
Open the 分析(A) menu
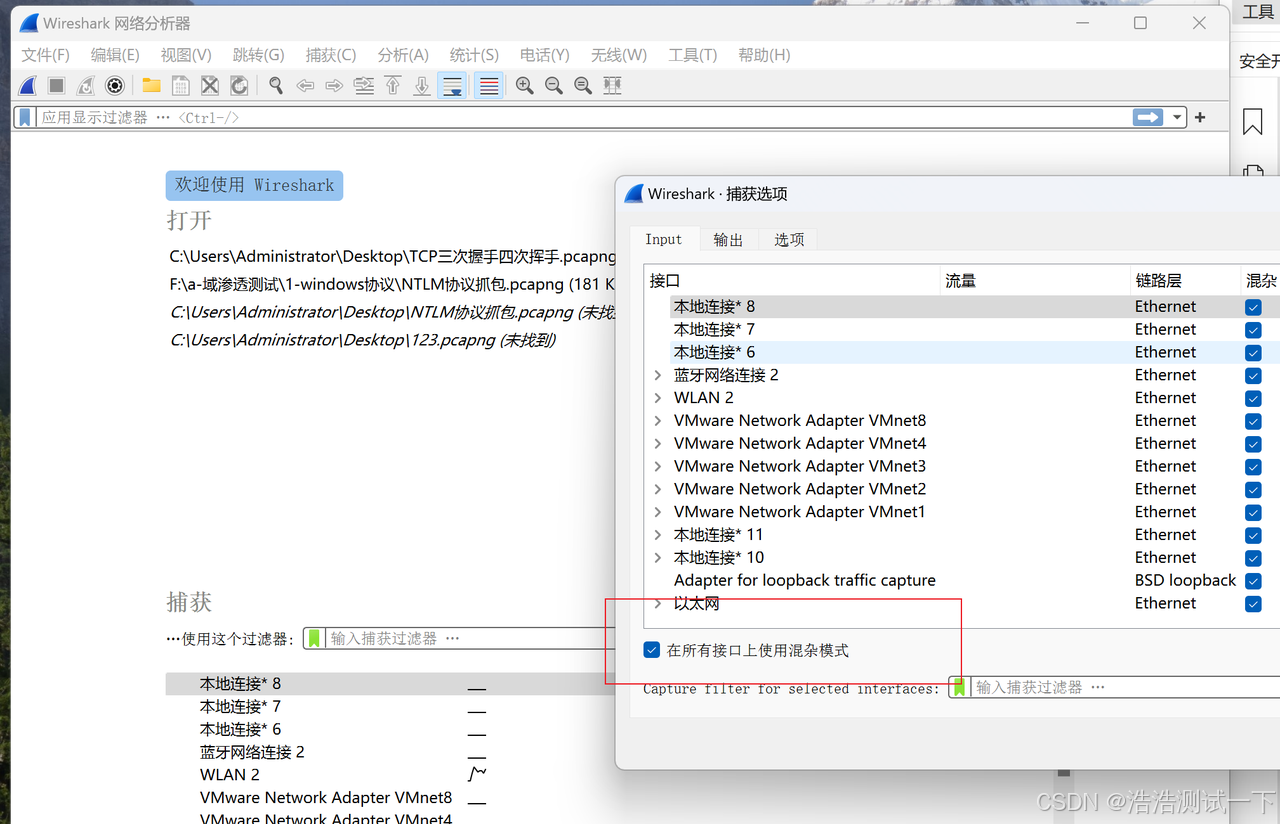403,55
